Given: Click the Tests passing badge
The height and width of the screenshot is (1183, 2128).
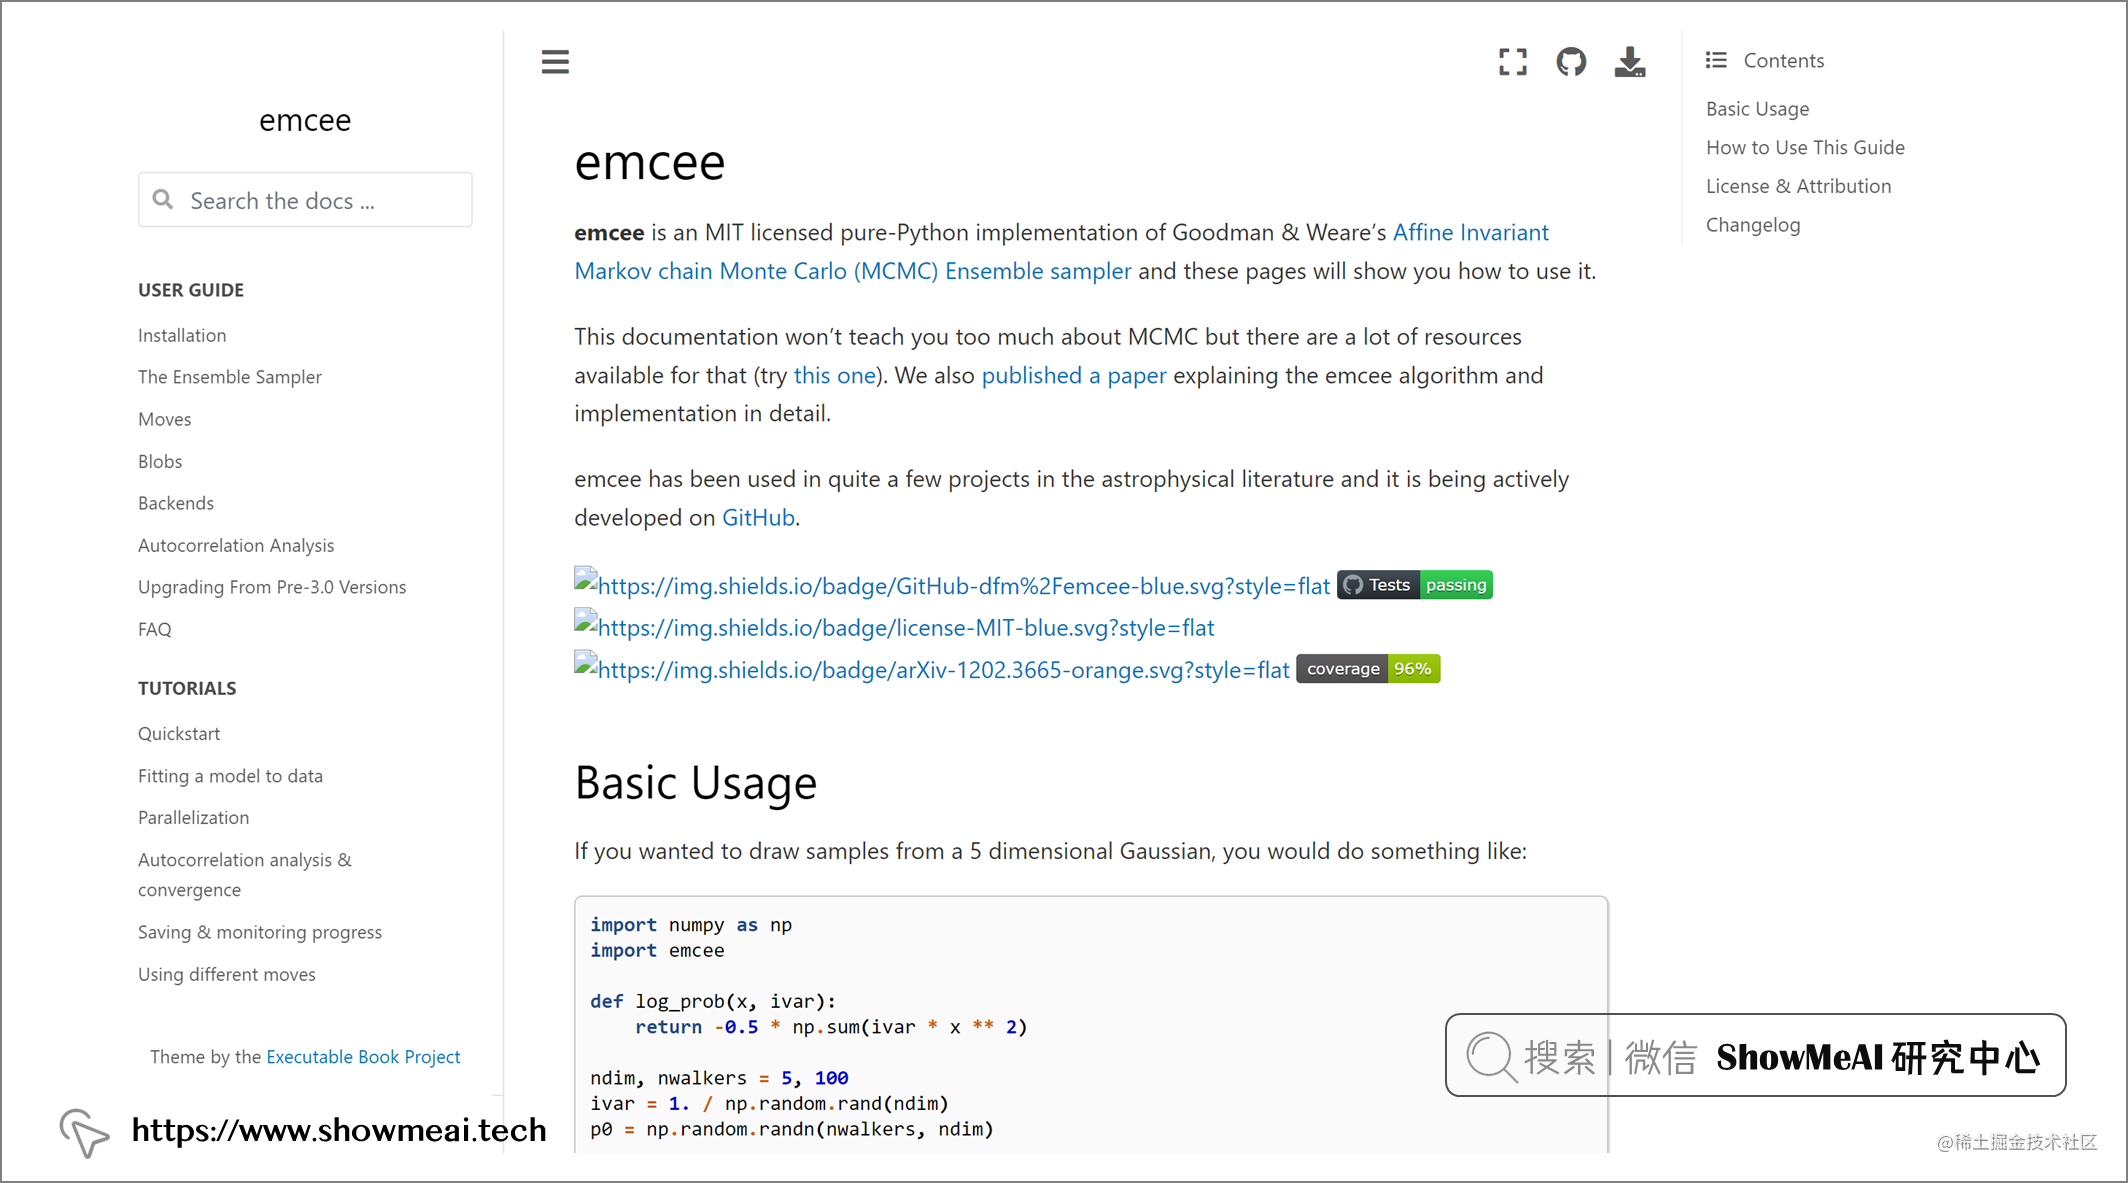Looking at the screenshot, I should click(1414, 585).
